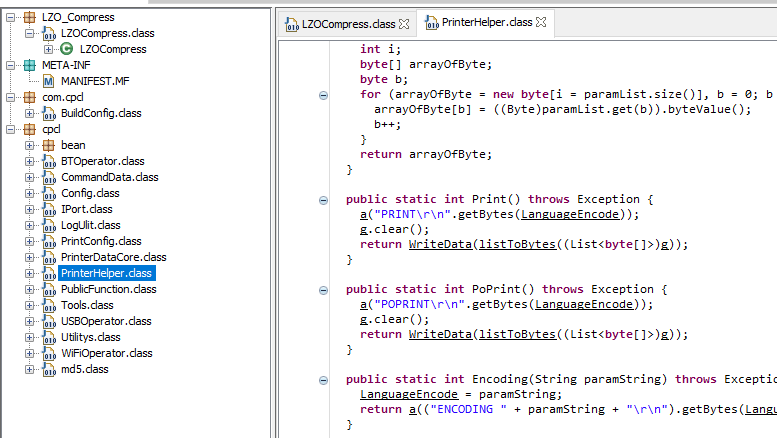Viewport: 777px width, 438px height.
Task: Click 'return arrayOfByte;' code line
Action: click(x=426, y=155)
